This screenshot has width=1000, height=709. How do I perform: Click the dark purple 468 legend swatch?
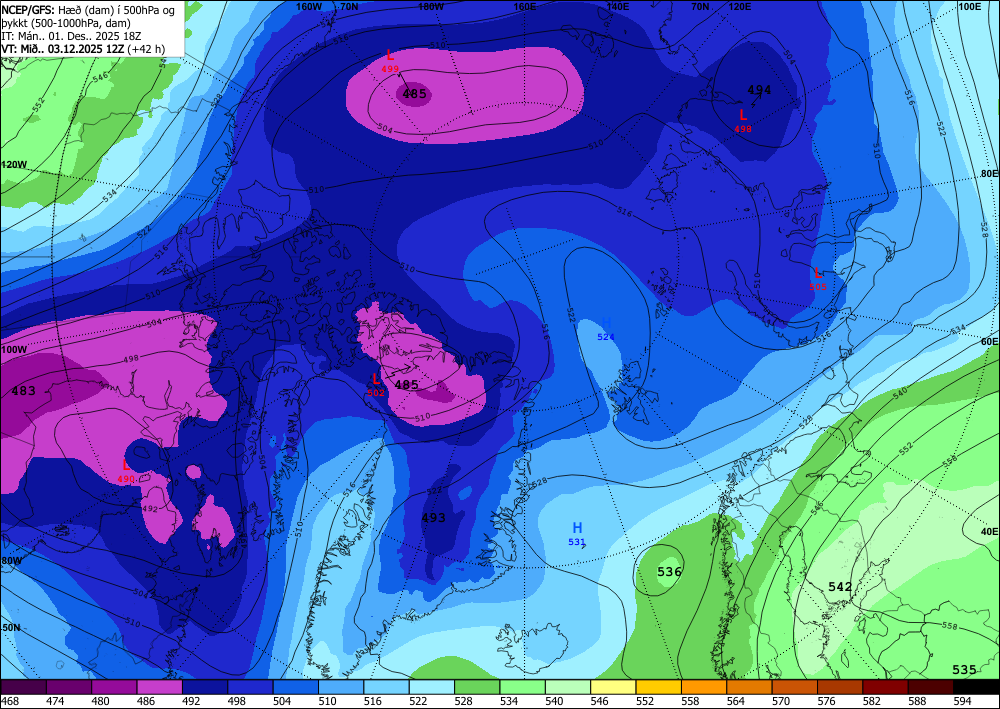point(24,687)
